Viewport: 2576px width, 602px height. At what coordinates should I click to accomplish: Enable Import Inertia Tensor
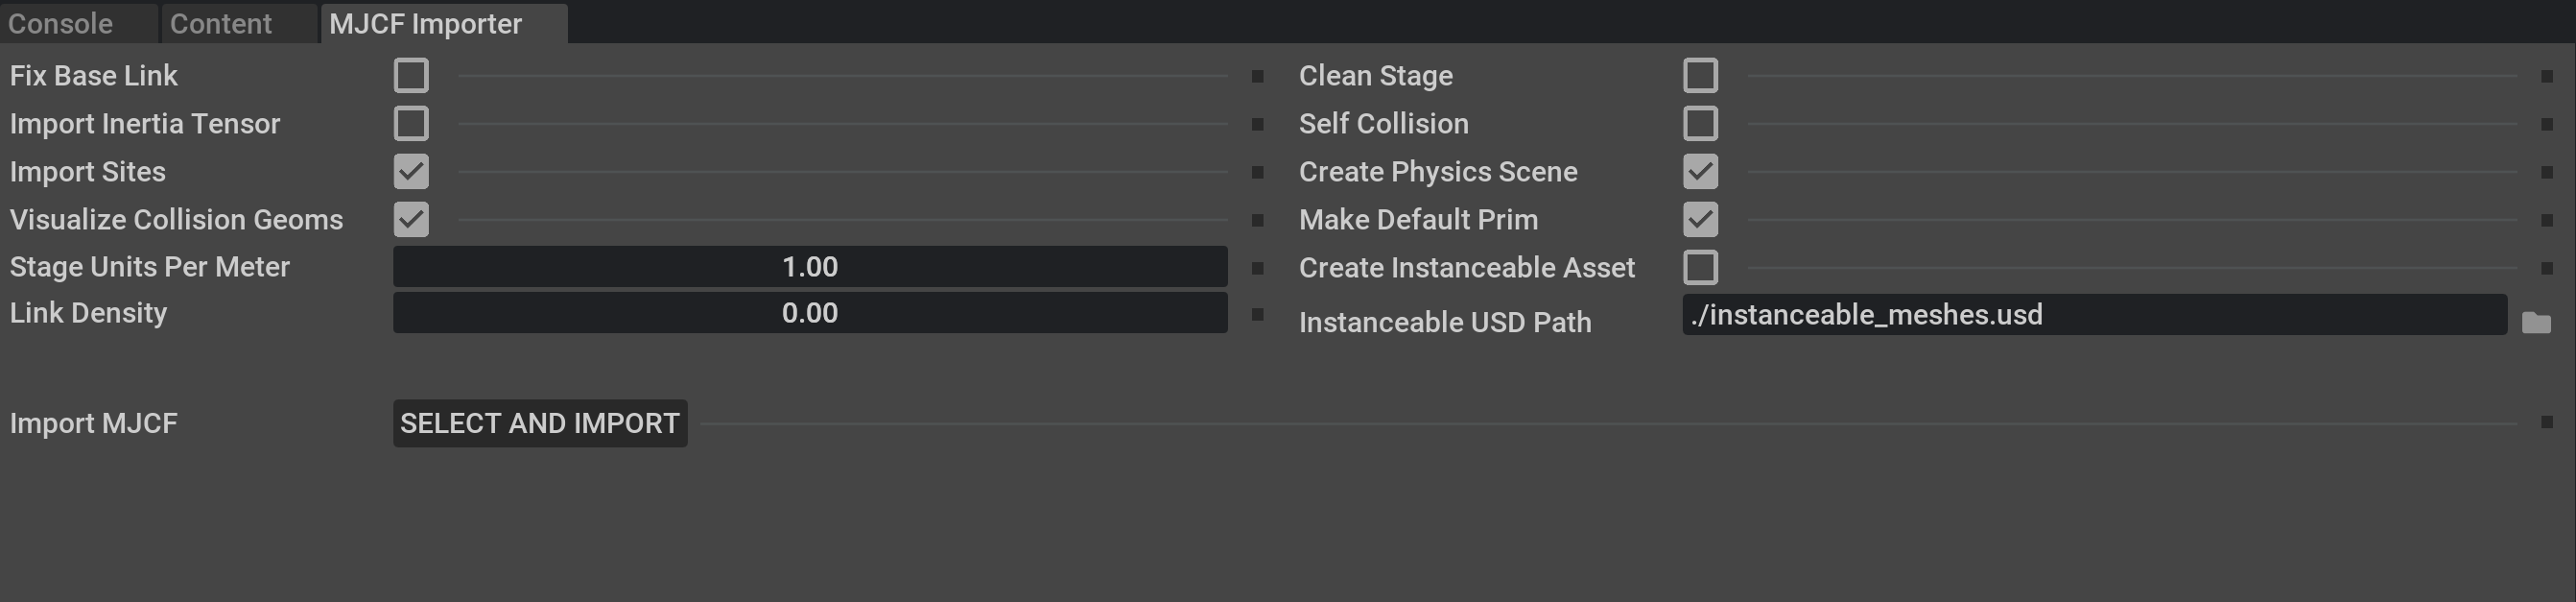tap(411, 123)
